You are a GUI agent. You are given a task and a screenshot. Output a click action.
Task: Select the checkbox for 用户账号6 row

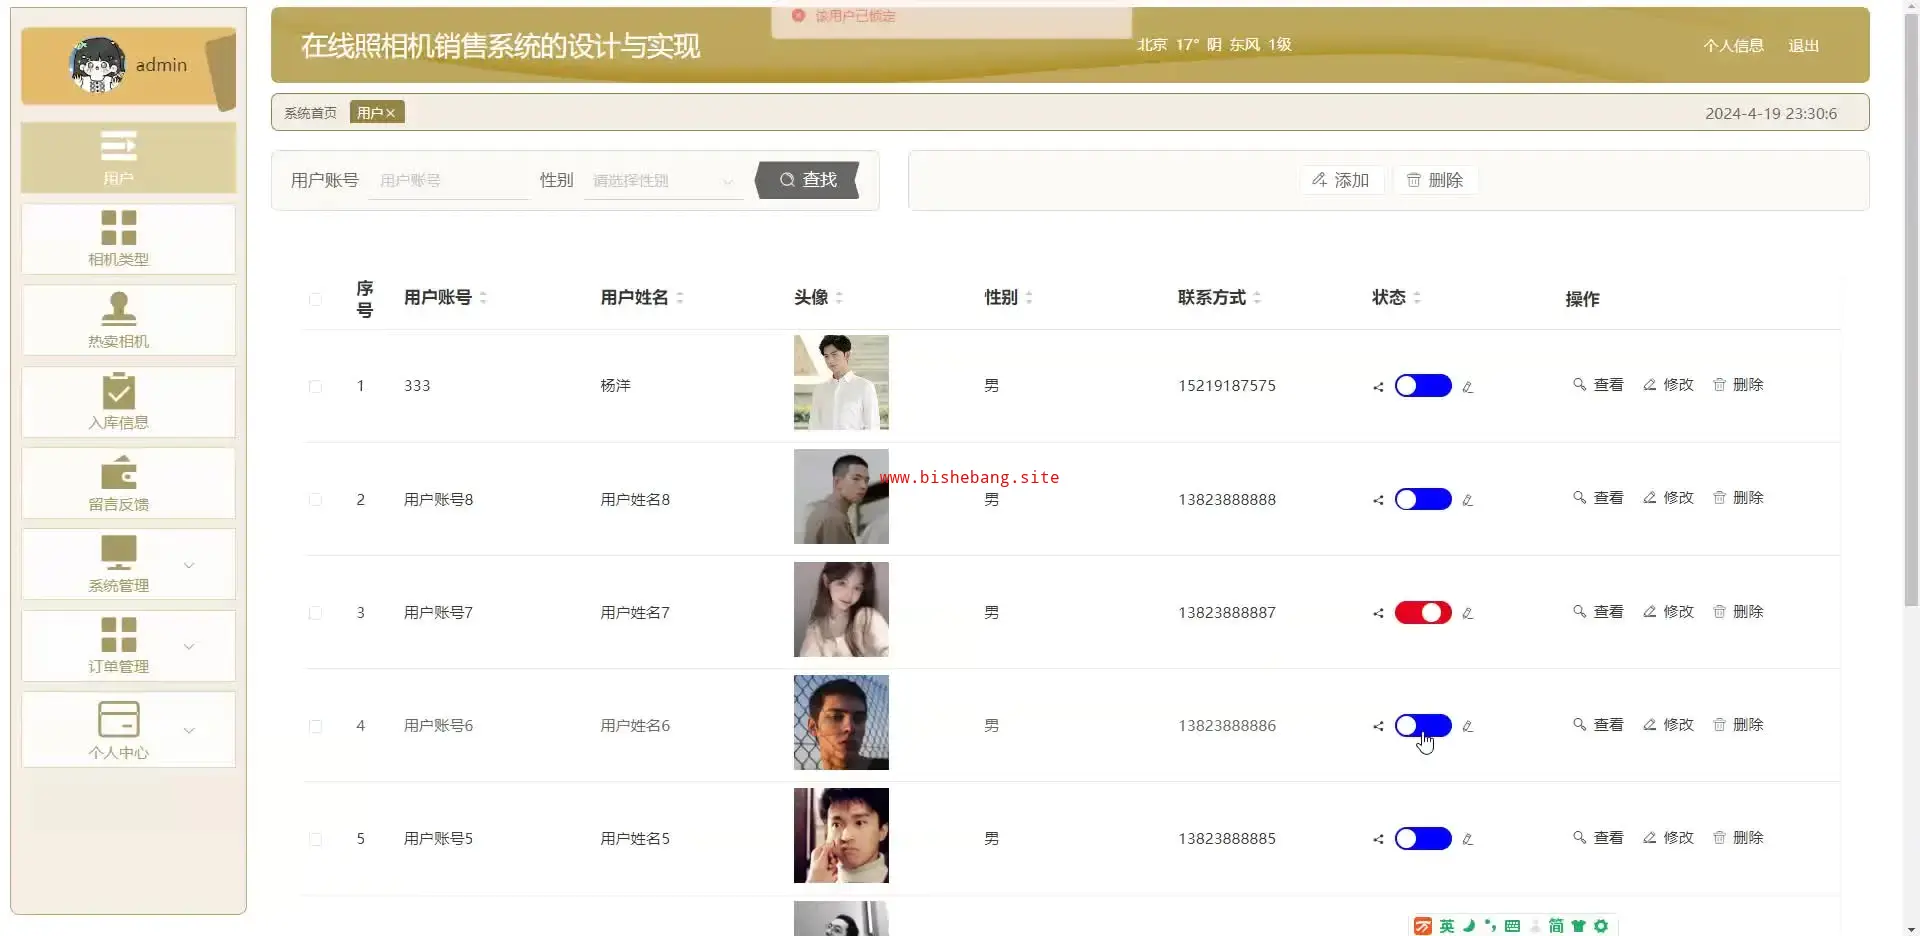[315, 726]
